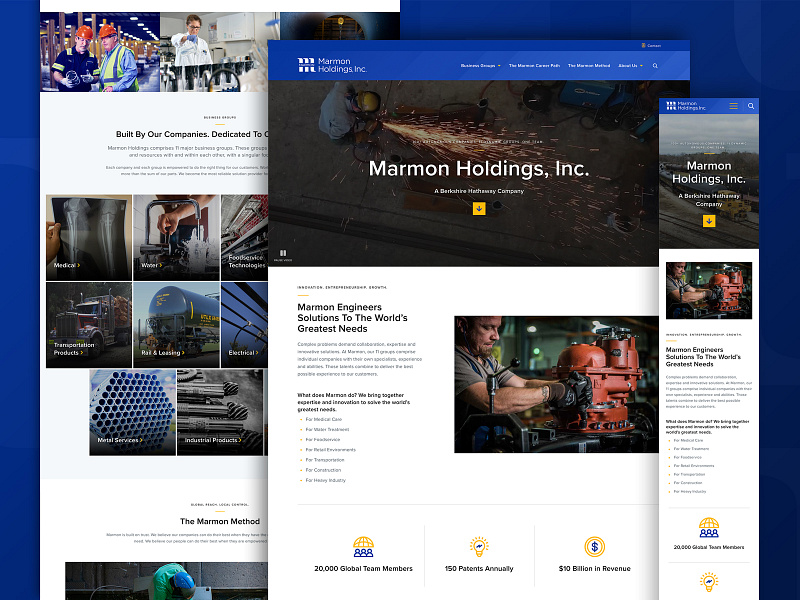
Task: Click 'For Heavy Industry' in desktop list
Action: pyautogui.click(x=326, y=481)
